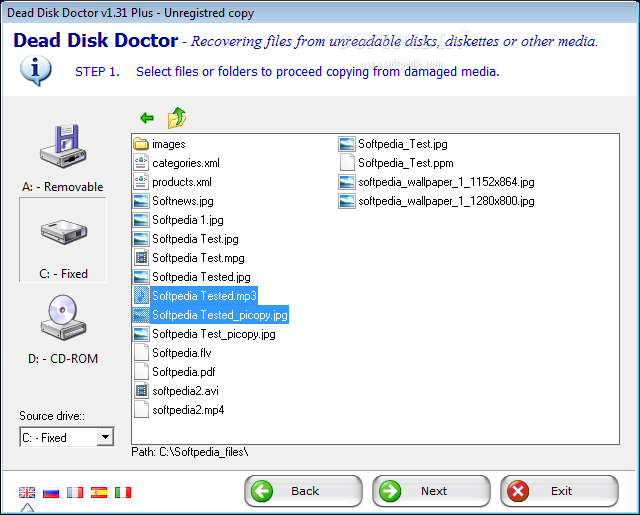640x515 pixels.
Task: Select file name Softnews.jpg
Action: (x=183, y=201)
